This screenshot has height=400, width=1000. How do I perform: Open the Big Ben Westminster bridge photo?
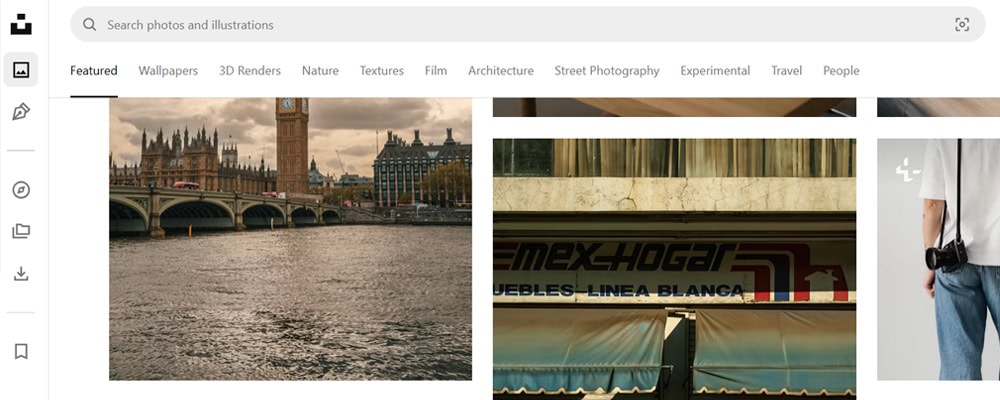point(290,239)
